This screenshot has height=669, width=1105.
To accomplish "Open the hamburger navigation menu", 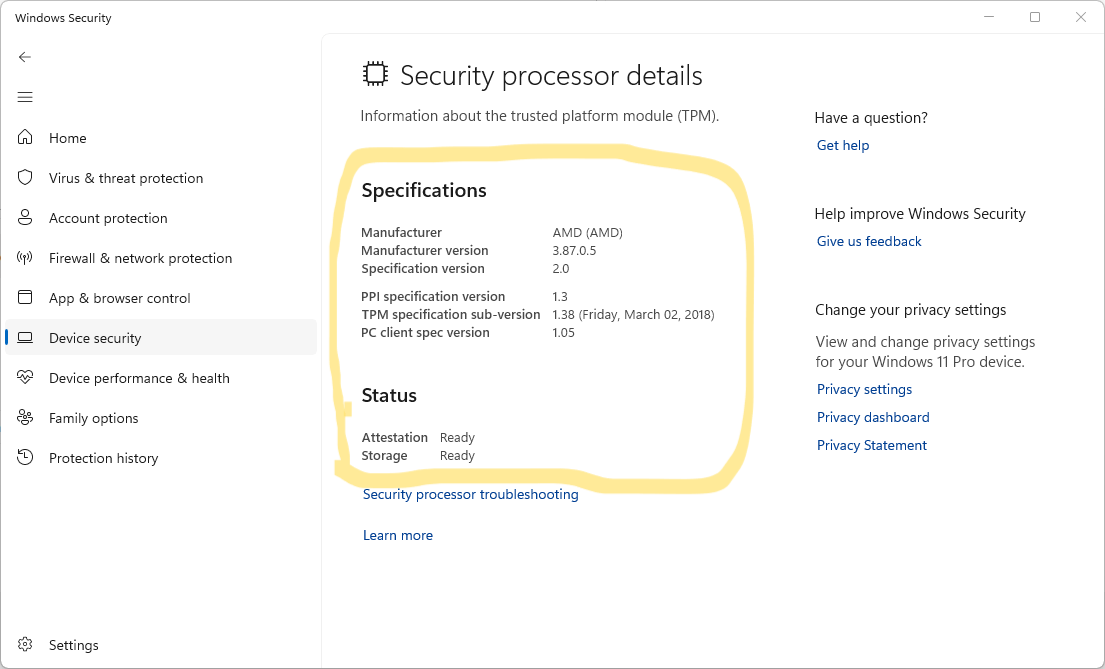I will (25, 97).
